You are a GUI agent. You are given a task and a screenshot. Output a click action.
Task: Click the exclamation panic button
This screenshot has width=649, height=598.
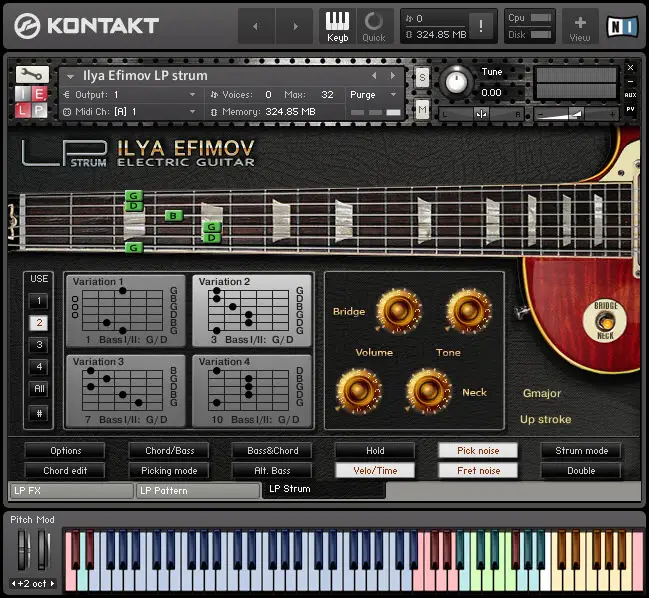tap(481, 26)
